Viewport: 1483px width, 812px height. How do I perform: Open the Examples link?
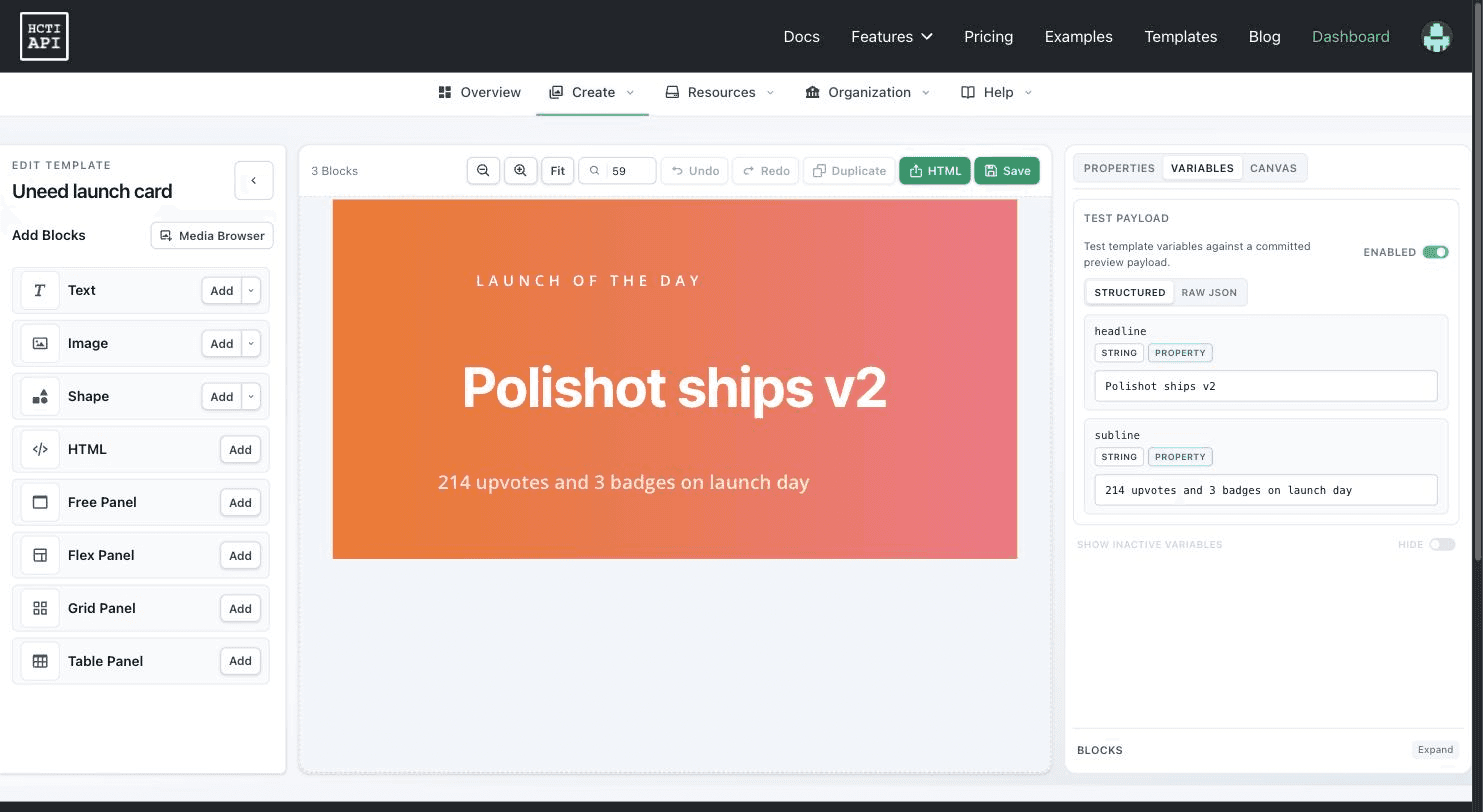click(x=1078, y=36)
